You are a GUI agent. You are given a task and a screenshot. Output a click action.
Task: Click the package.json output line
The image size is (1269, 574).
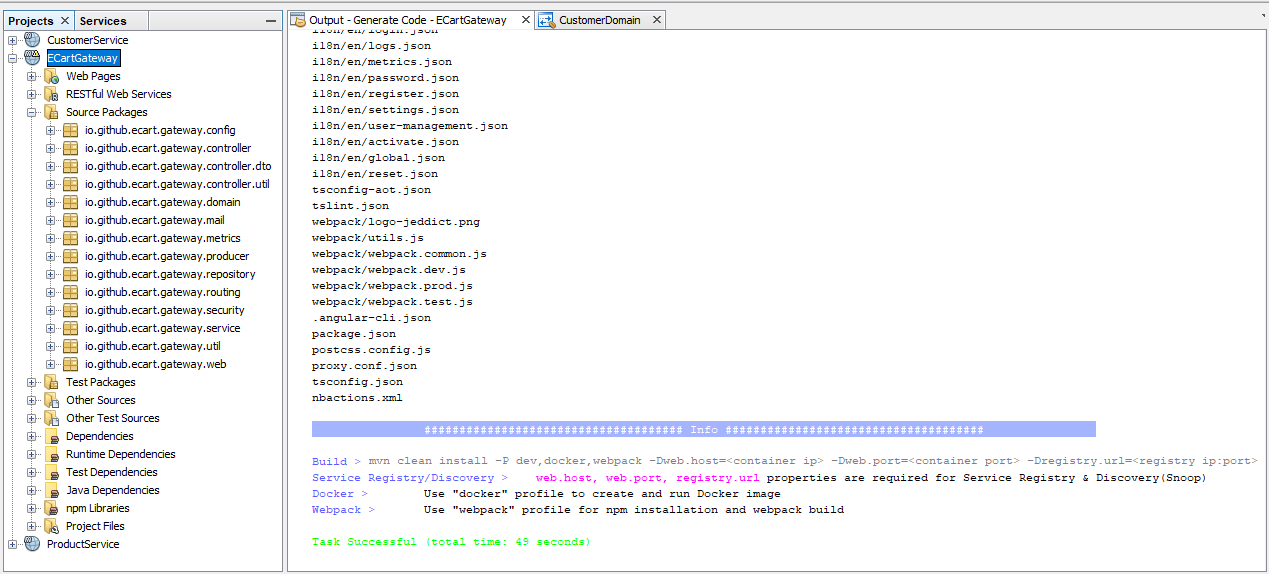pyautogui.click(x=354, y=334)
